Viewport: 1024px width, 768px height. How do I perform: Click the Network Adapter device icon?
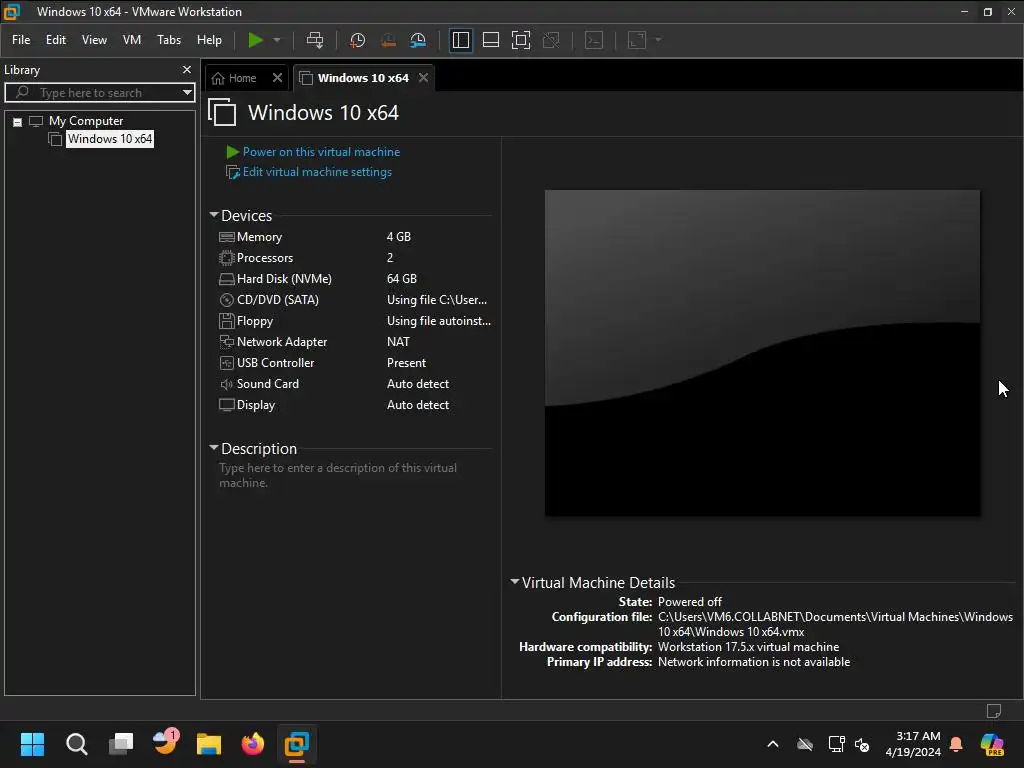[227, 342]
